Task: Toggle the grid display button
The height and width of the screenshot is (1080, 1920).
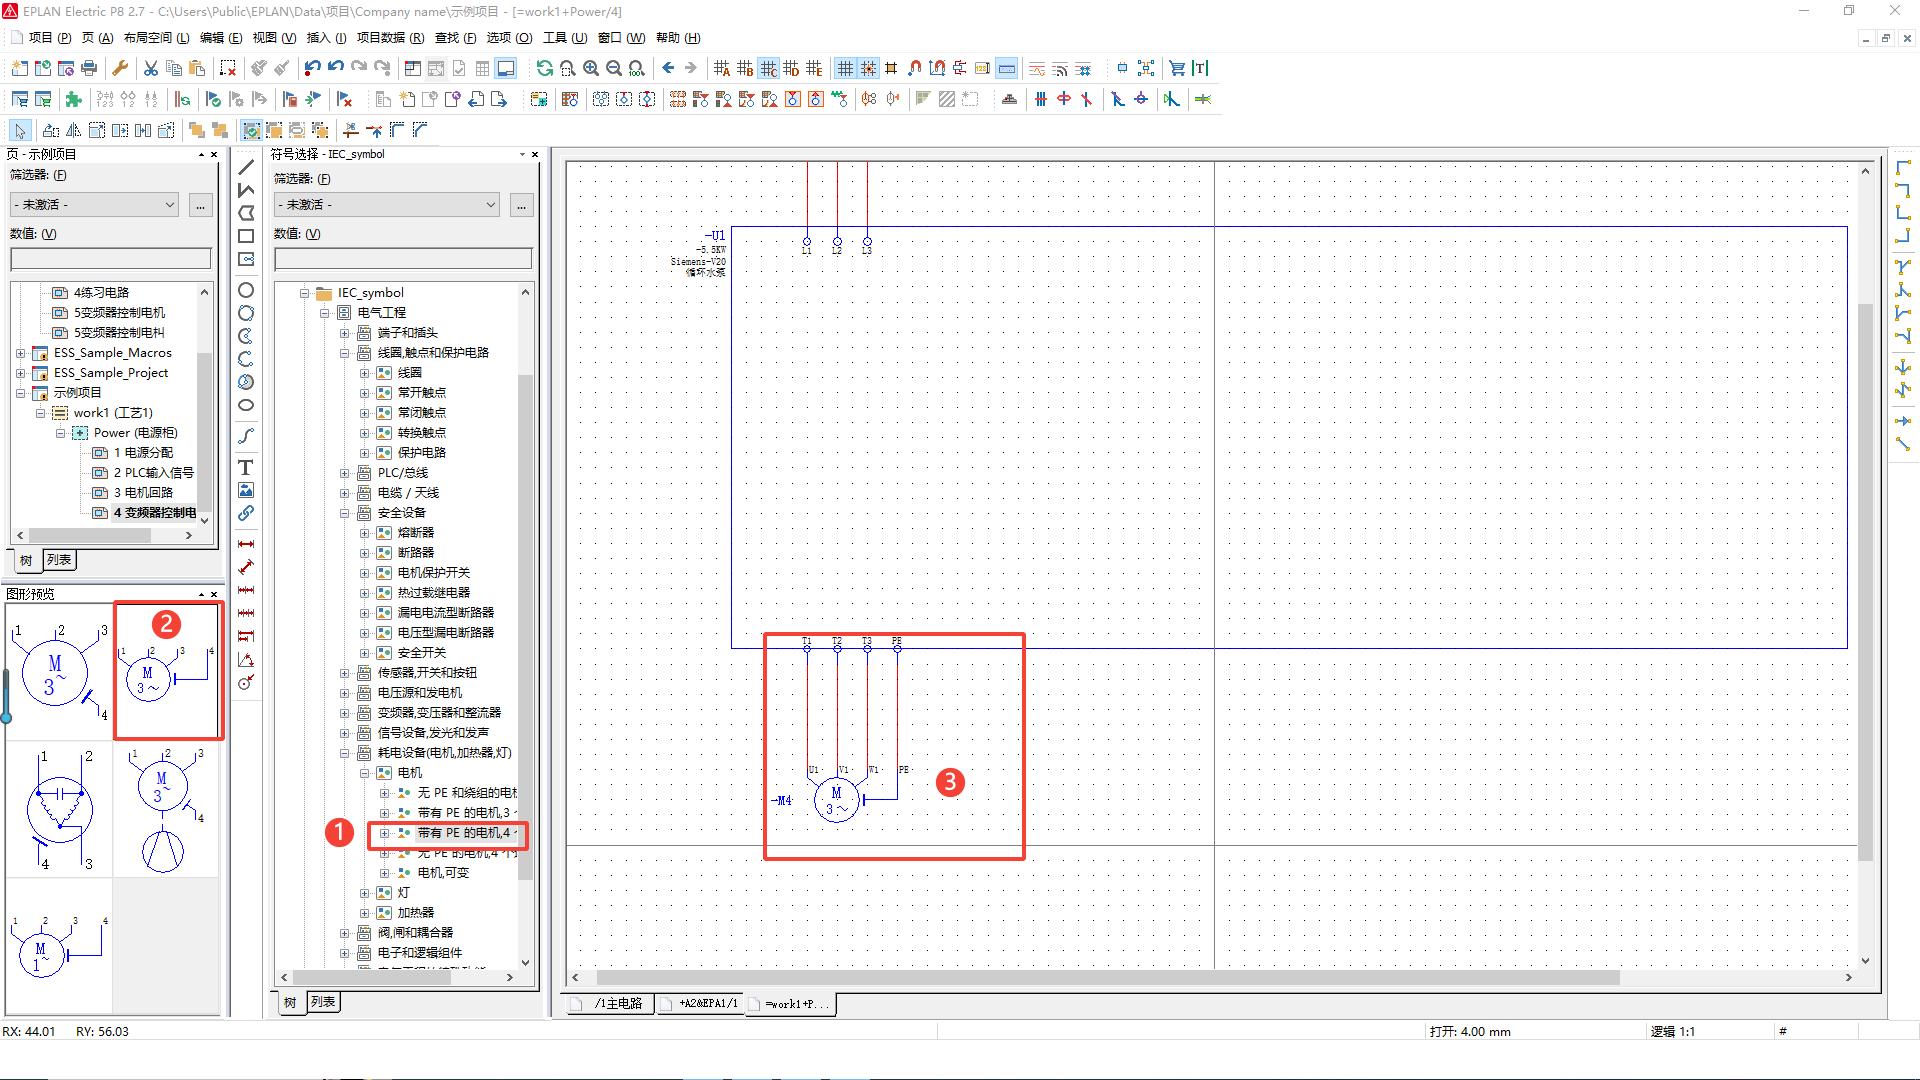Action: 845,68
